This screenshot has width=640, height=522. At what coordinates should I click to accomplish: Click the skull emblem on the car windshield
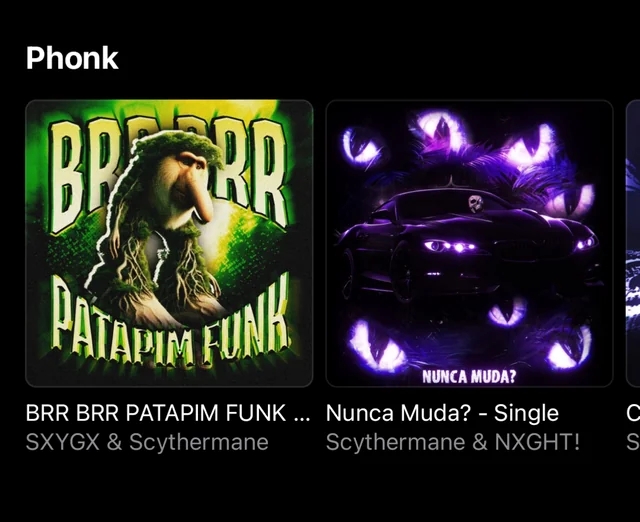pos(475,204)
